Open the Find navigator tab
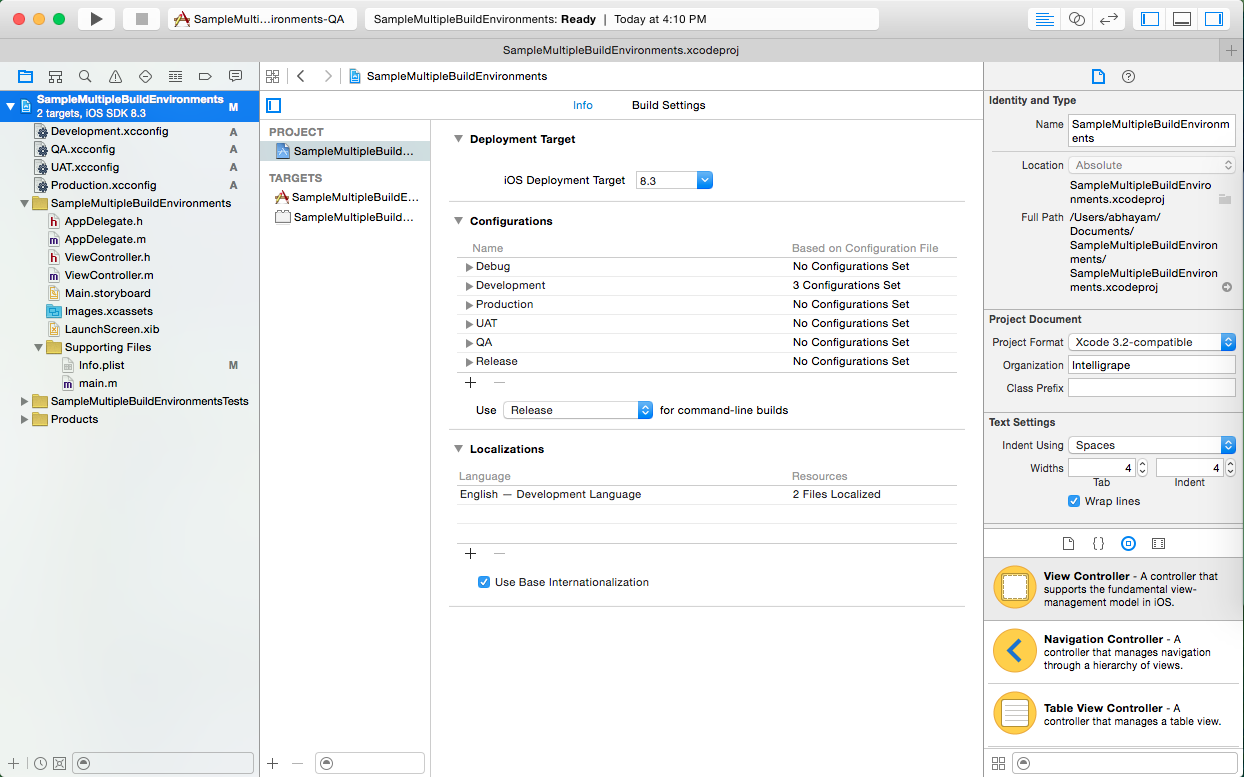The height and width of the screenshot is (777, 1244). pos(85,76)
